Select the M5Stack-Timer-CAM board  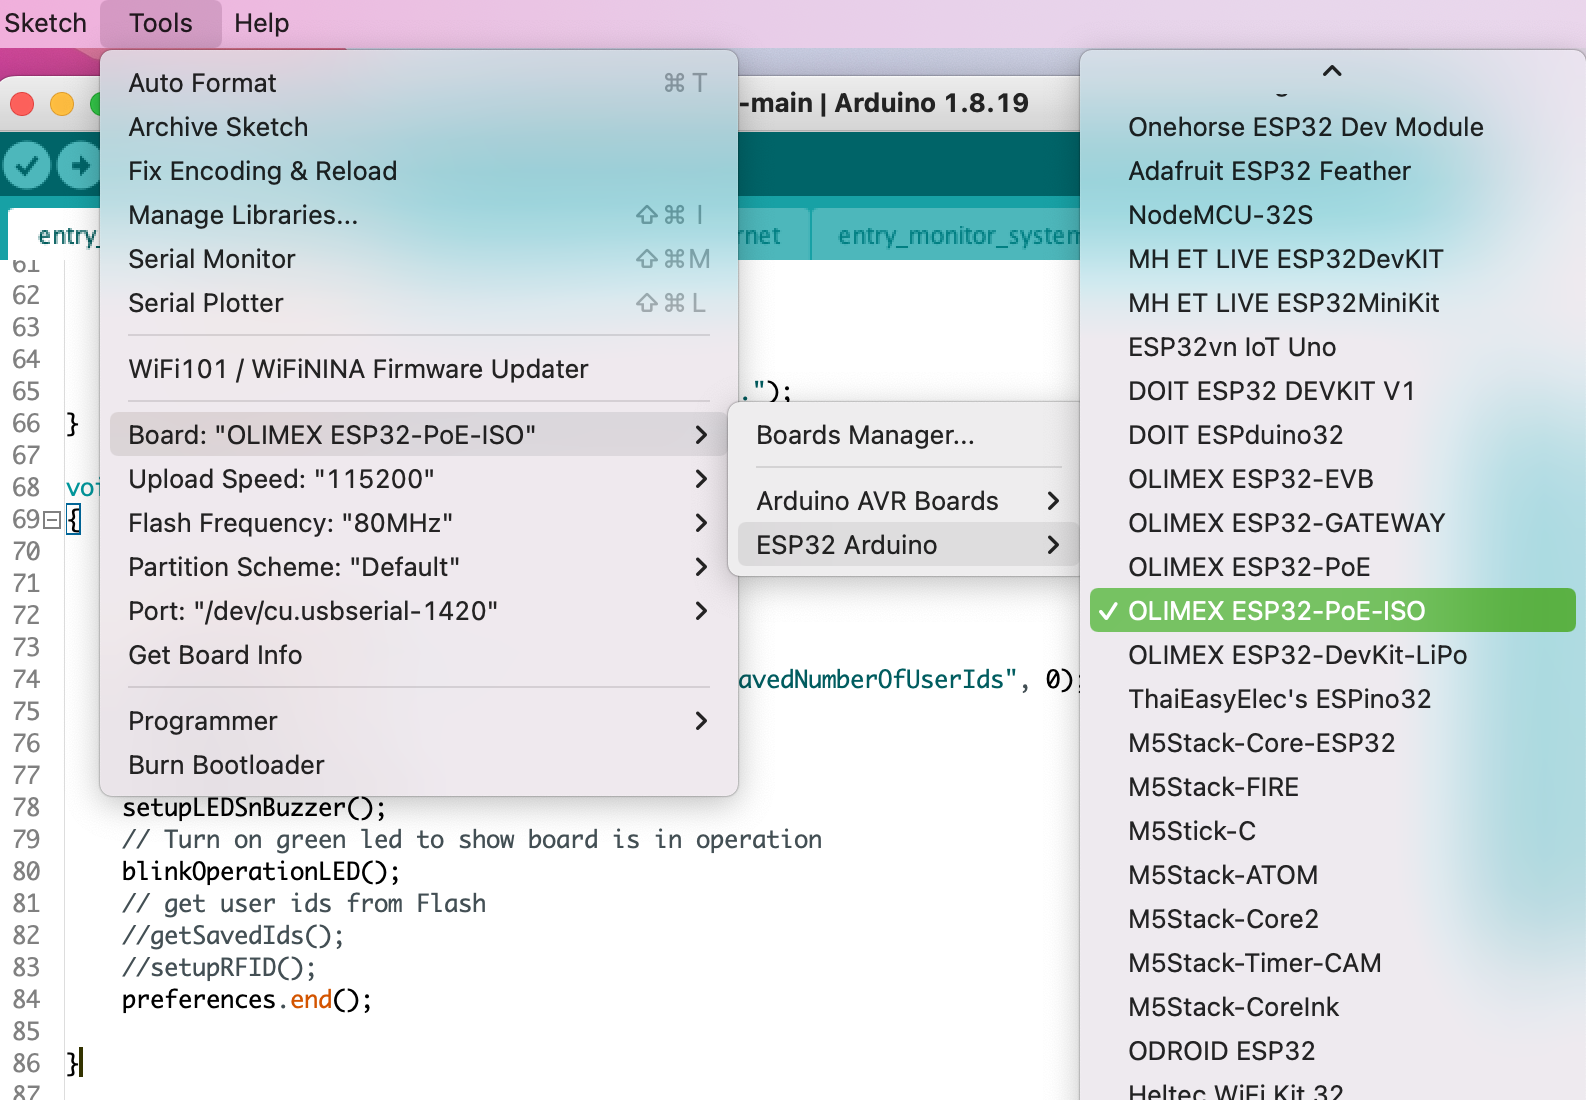[1333, 963]
